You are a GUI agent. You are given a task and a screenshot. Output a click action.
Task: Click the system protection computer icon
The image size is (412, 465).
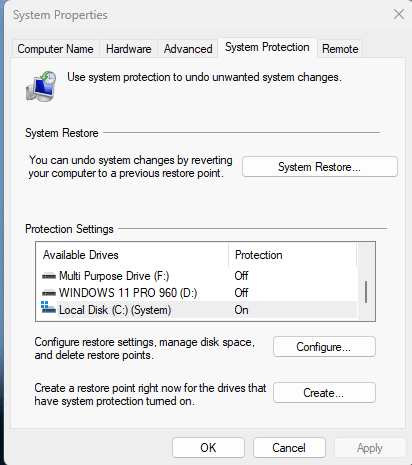(x=41, y=86)
